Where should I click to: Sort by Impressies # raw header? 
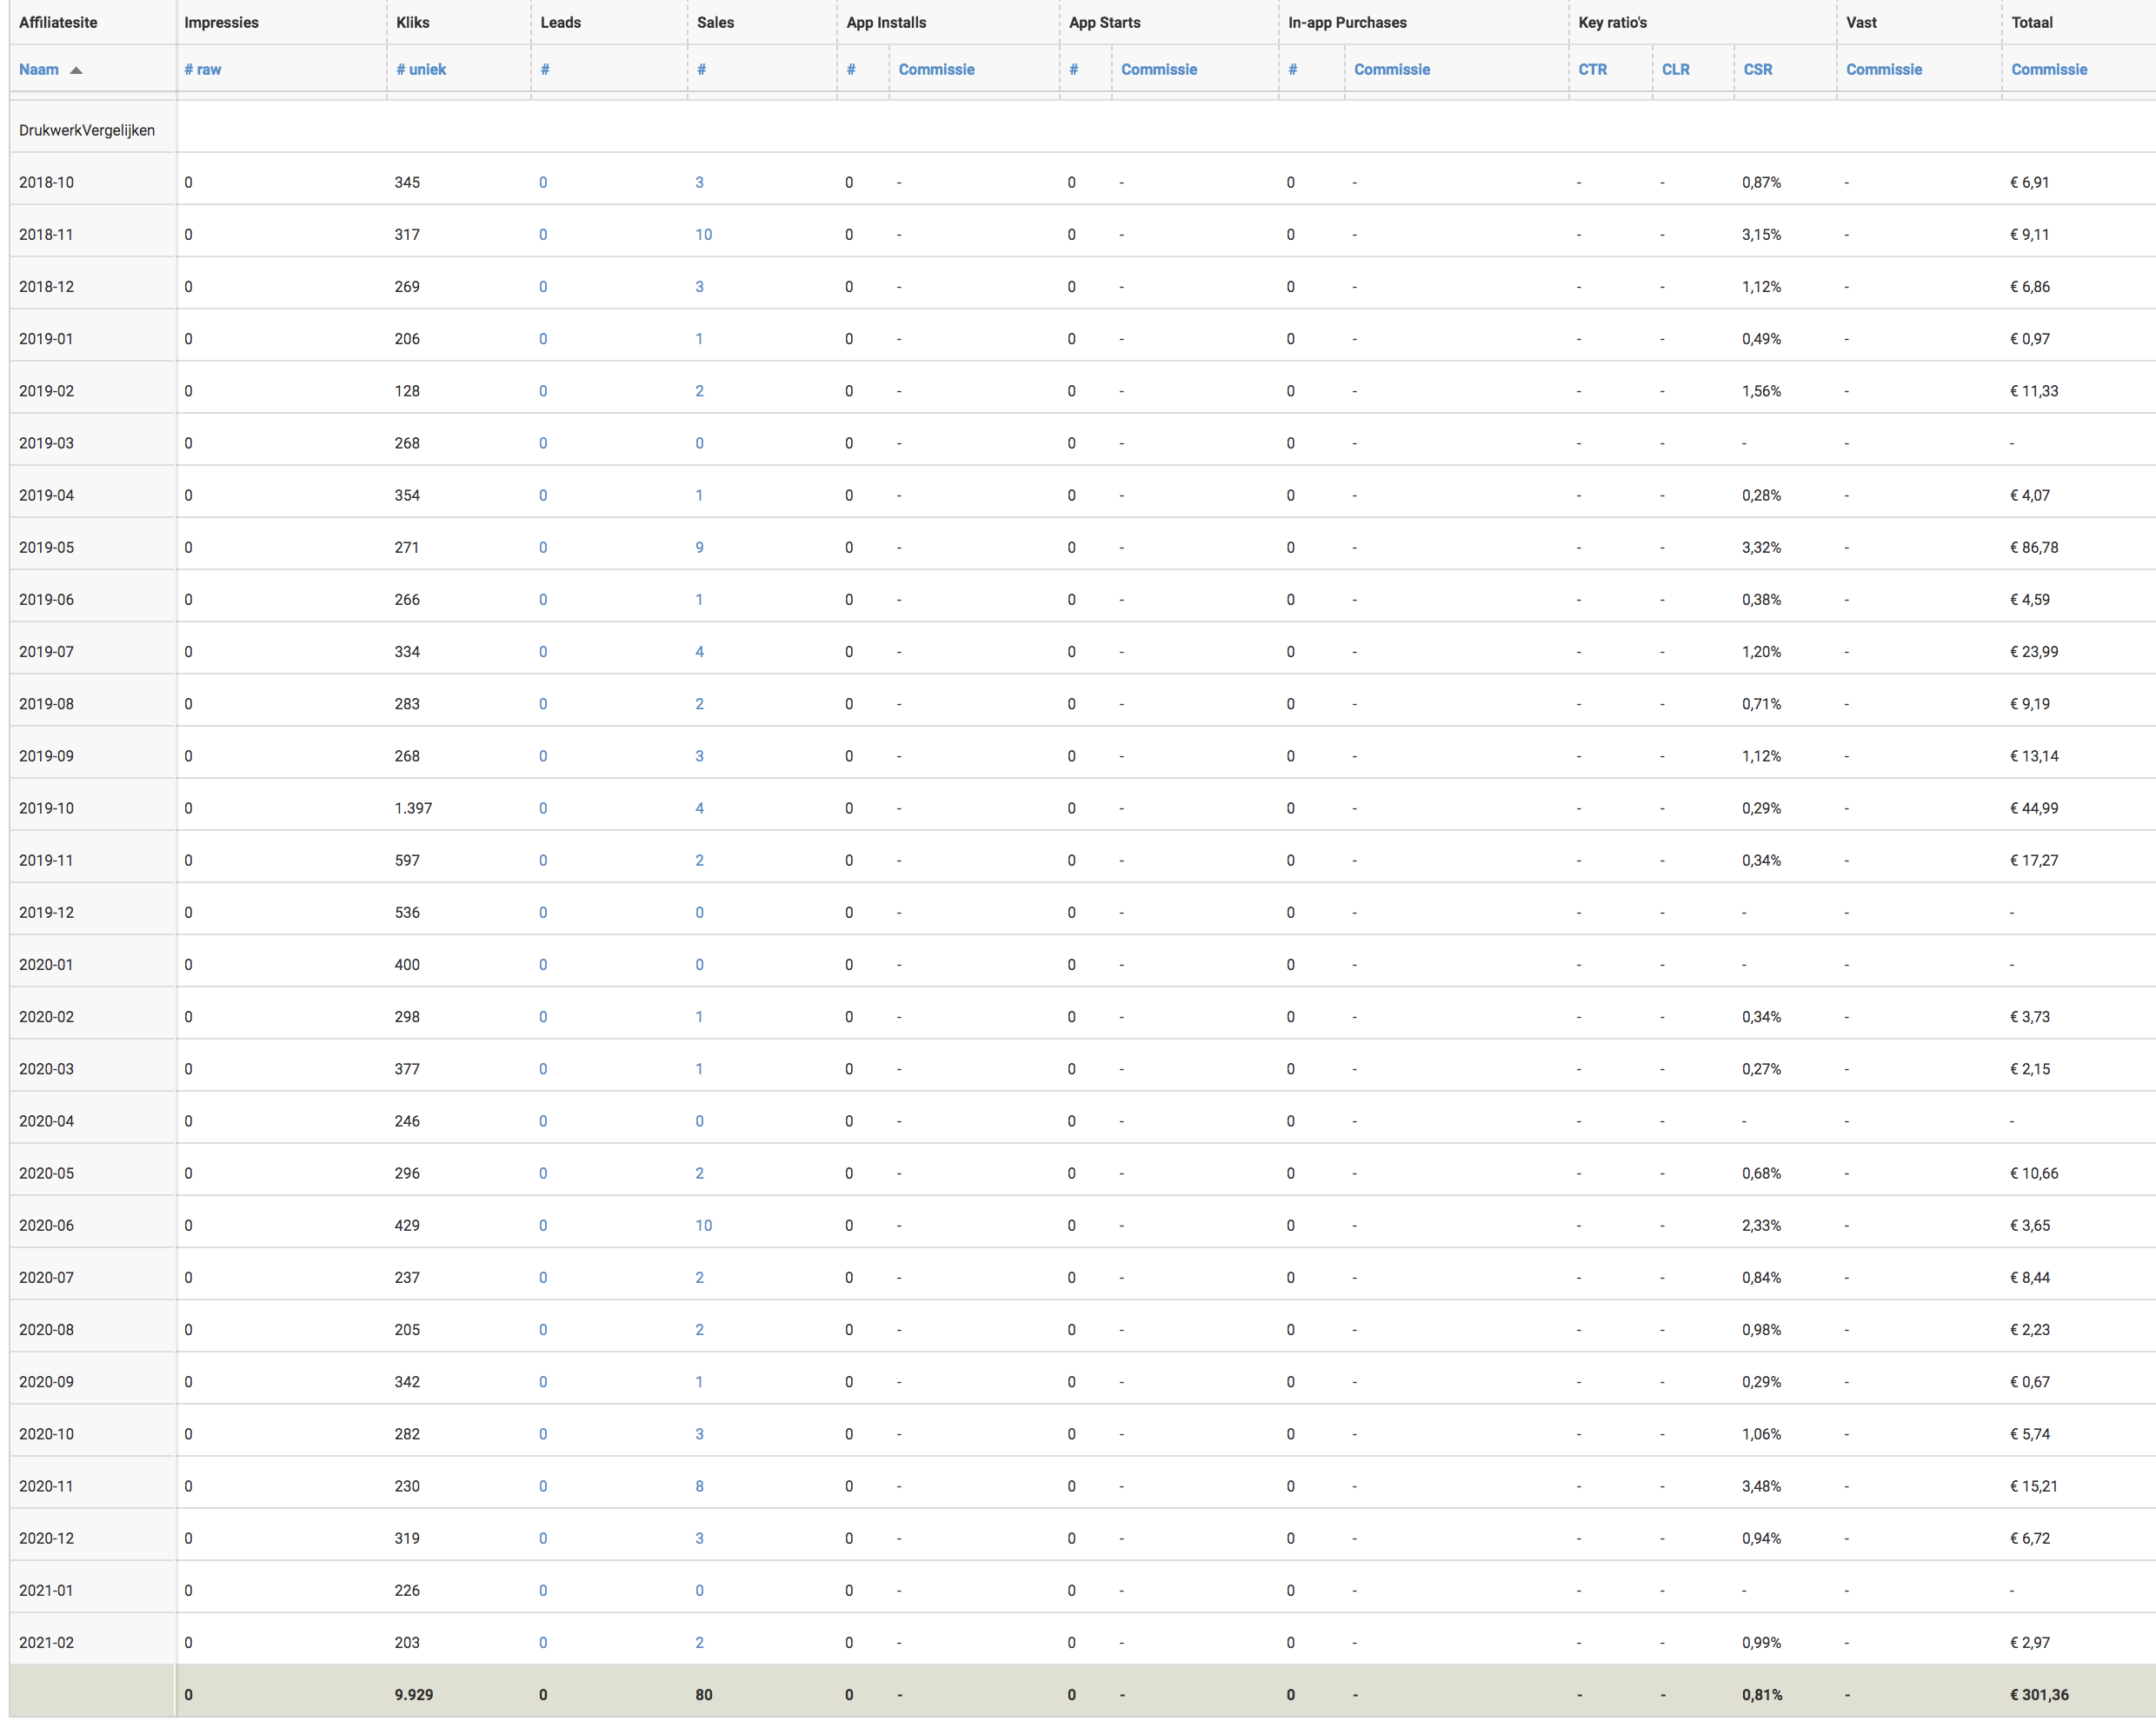point(203,69)
